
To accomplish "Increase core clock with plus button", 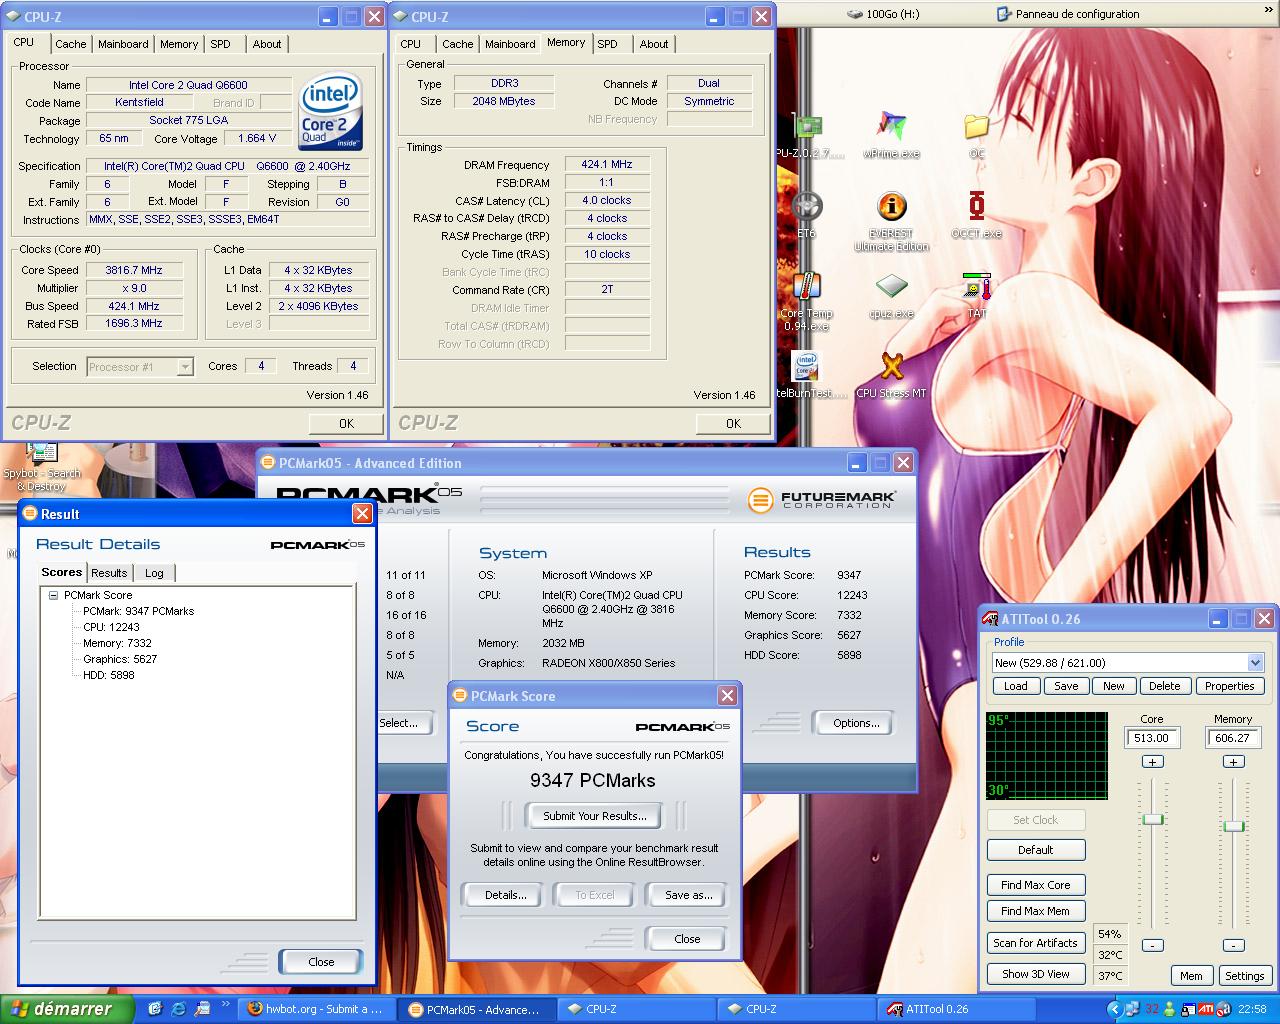I will [x=1152, y=762].
